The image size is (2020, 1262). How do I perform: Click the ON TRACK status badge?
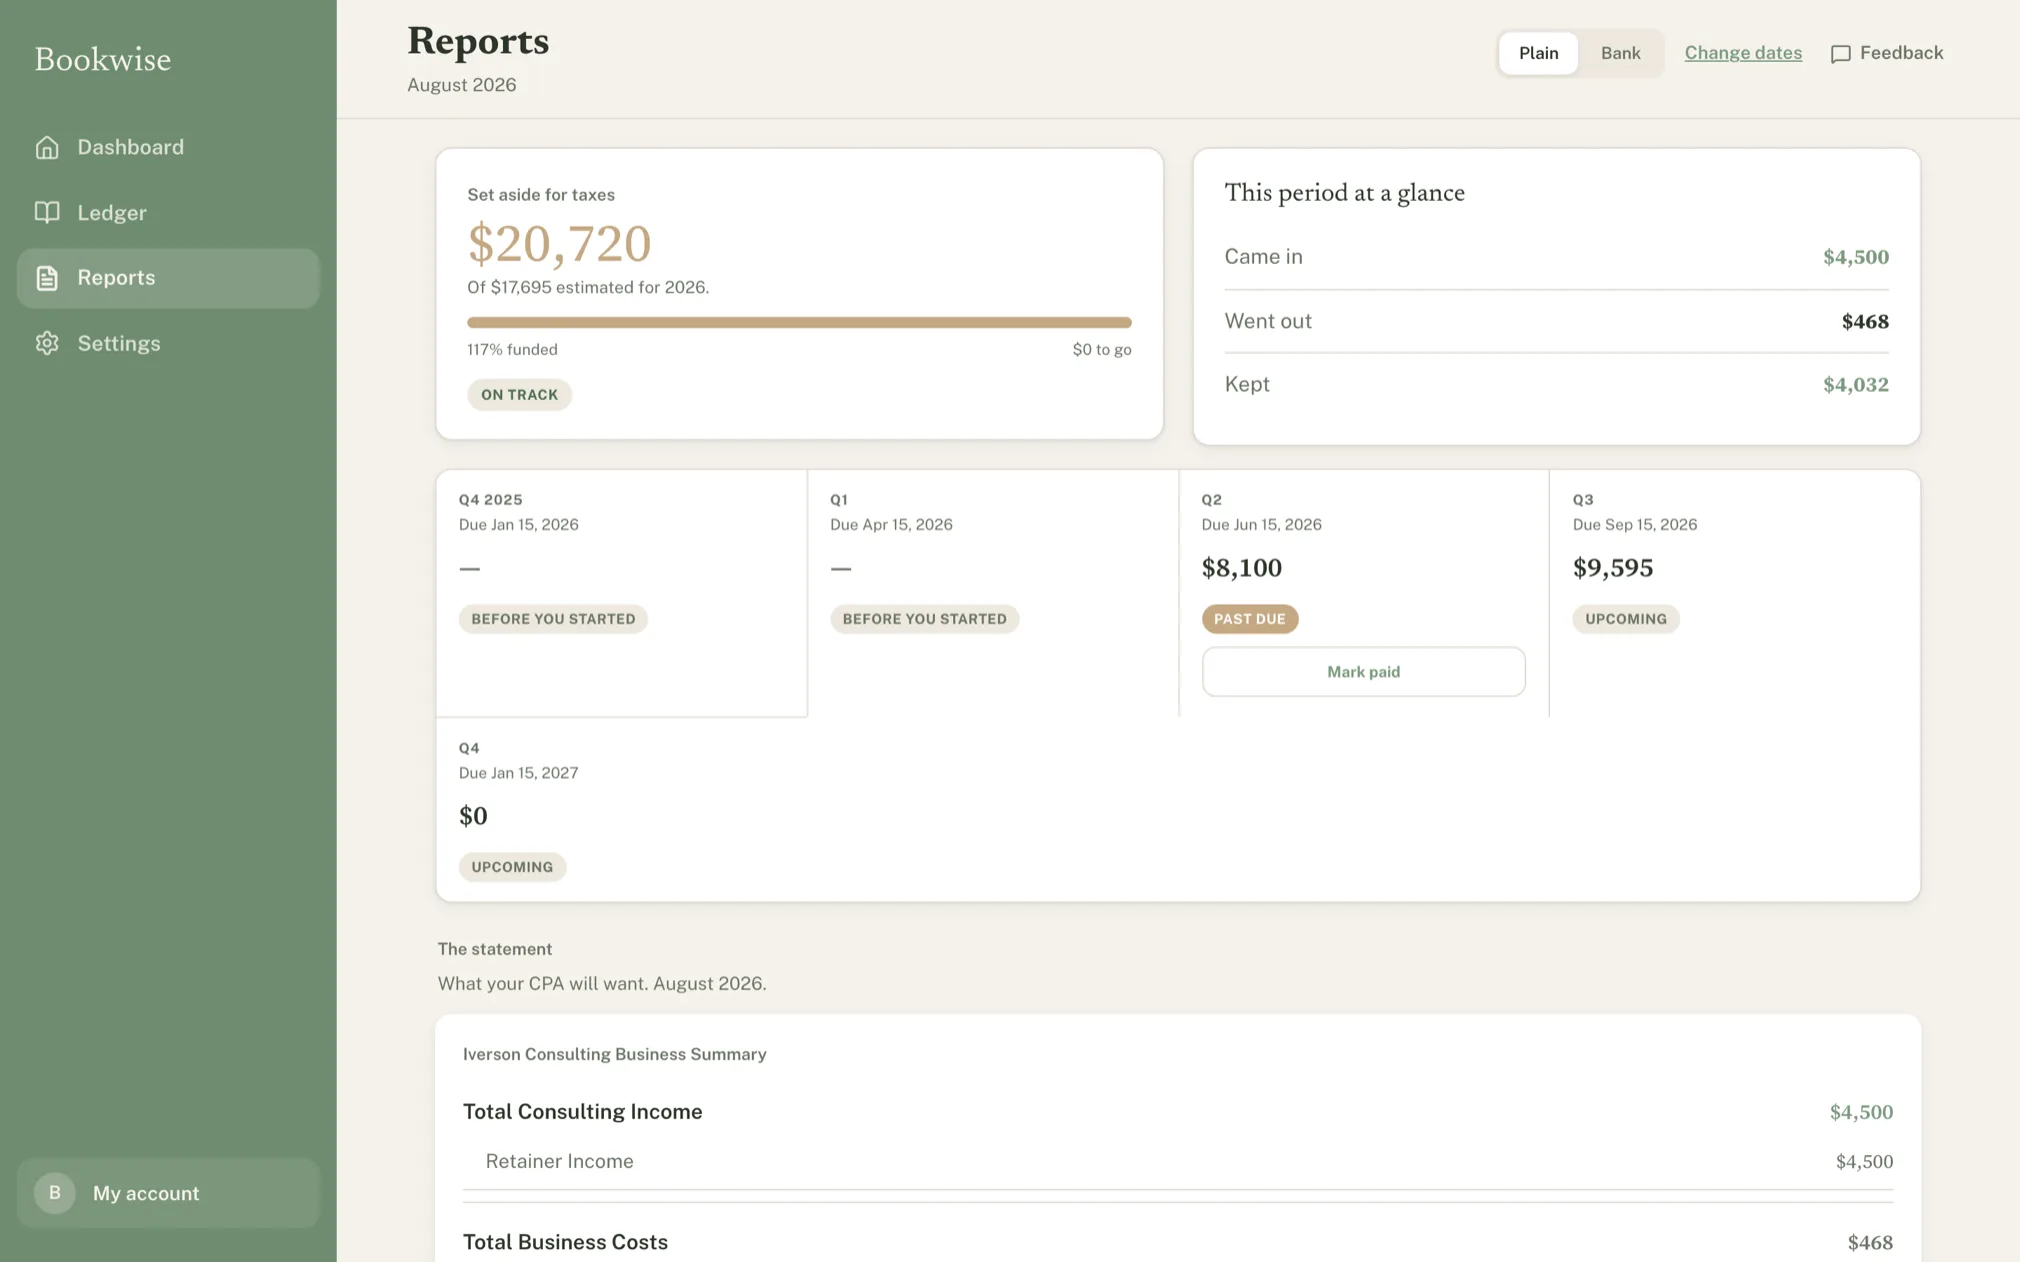pyautogui.click(x=519, y=394)
